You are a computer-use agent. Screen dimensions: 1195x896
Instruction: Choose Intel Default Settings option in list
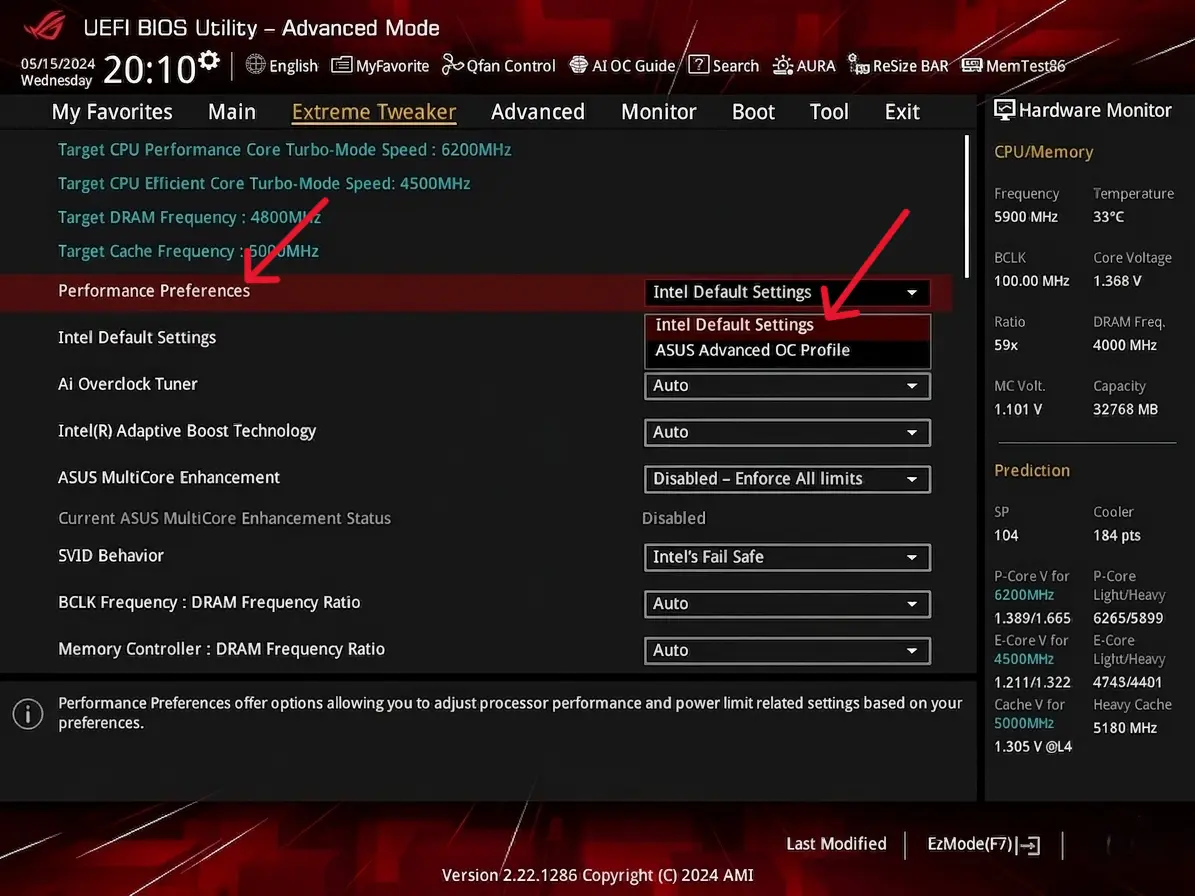pos(787,325)
